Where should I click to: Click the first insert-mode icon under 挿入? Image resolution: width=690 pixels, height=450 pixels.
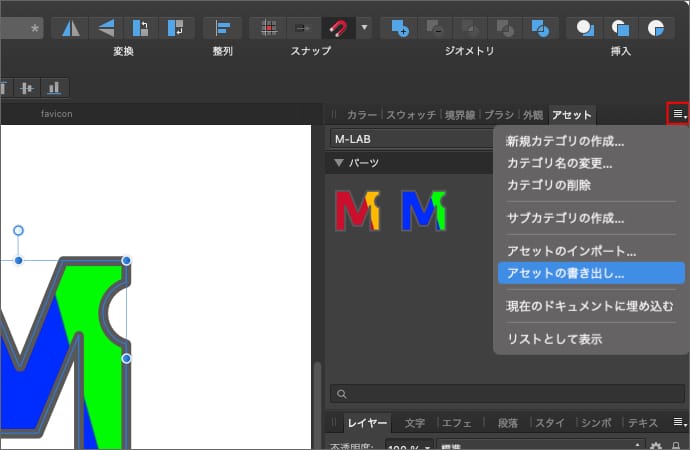point(586,27)
